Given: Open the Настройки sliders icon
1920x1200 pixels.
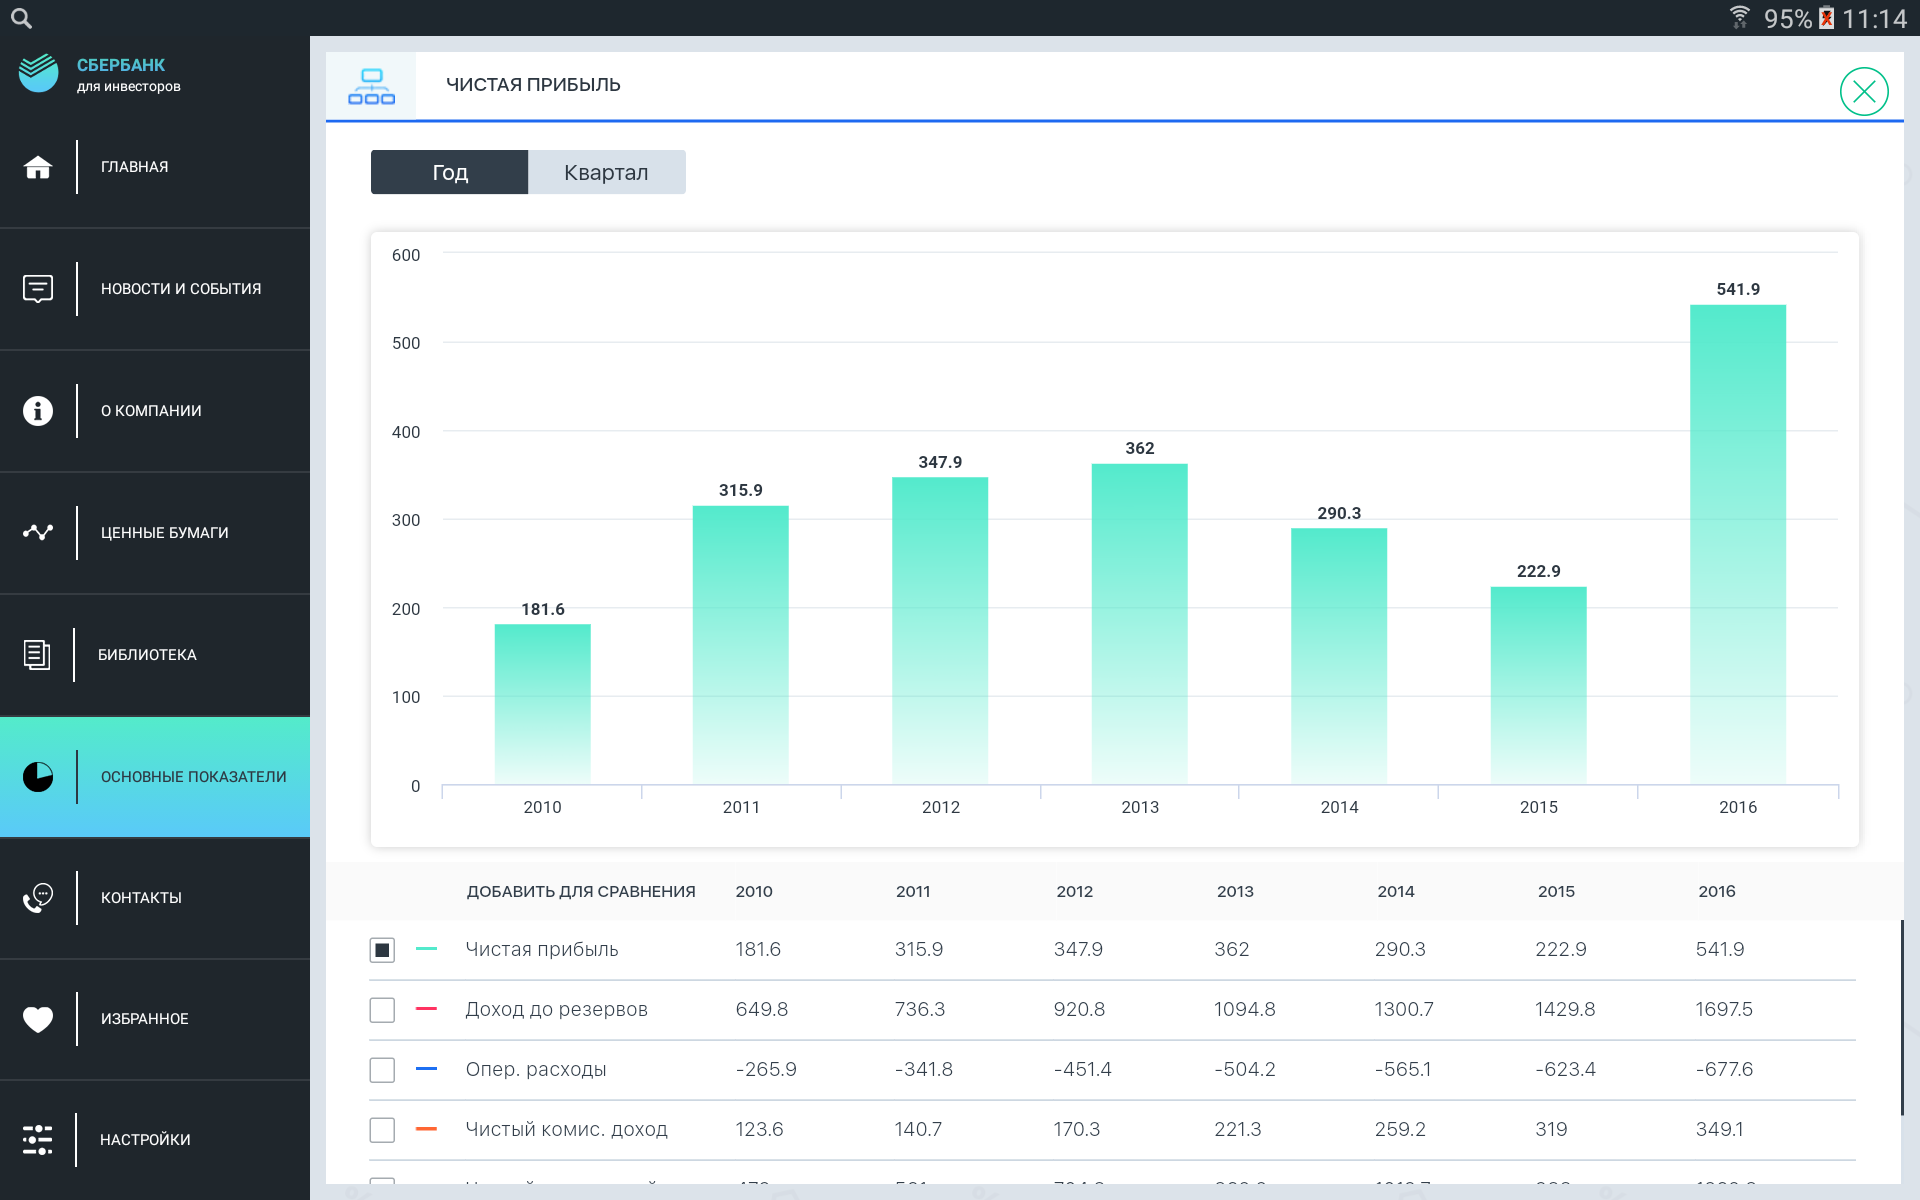Looking at the screenshot, I should click(x=38, y=1140).
